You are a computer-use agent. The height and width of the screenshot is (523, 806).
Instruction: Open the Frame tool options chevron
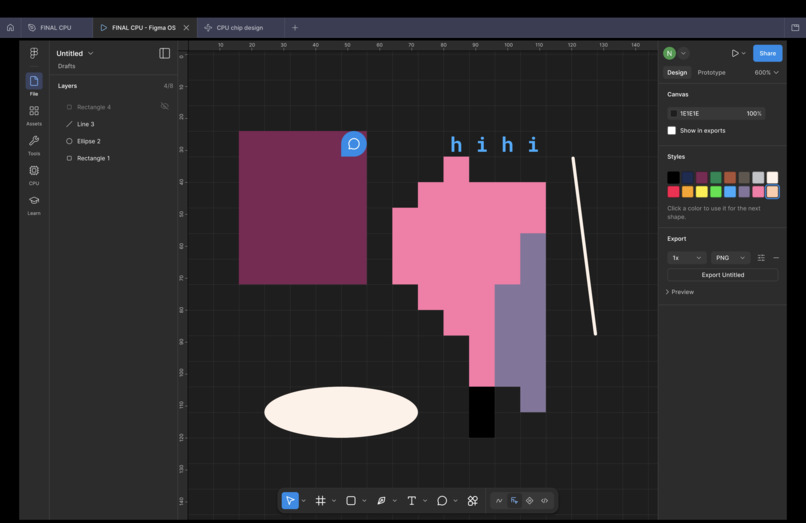point(334,501)
